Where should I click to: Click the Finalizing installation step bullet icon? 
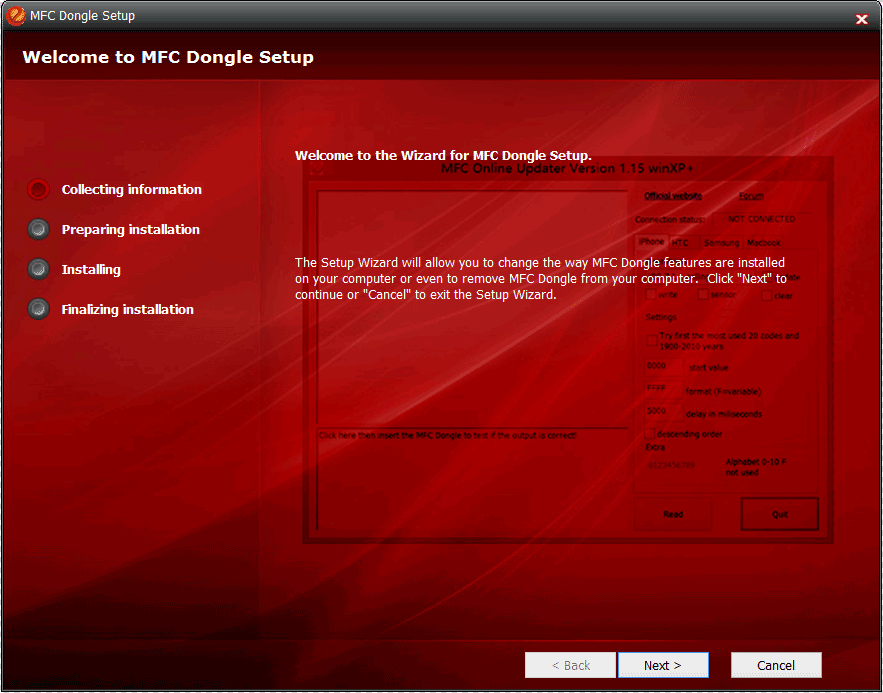point(38,309)
